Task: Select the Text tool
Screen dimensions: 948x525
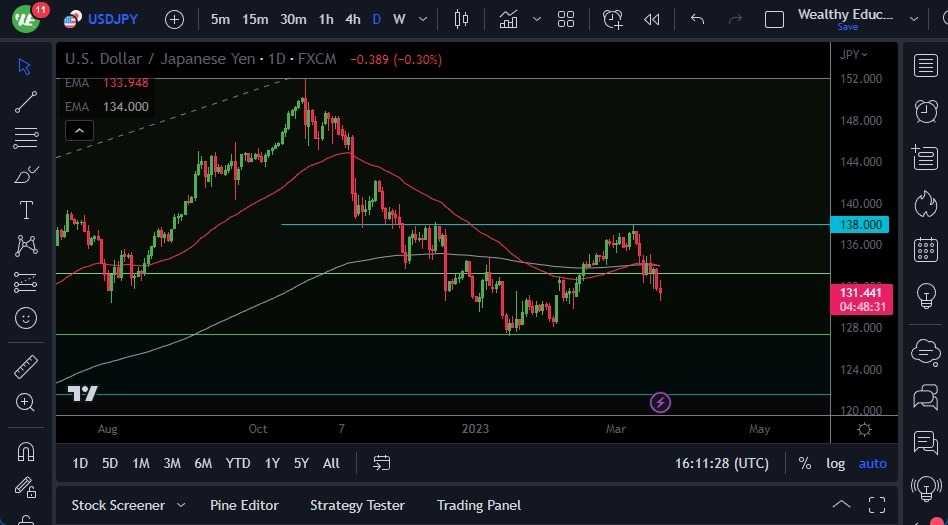Action: pyautogui.click(x=26, y=210)
